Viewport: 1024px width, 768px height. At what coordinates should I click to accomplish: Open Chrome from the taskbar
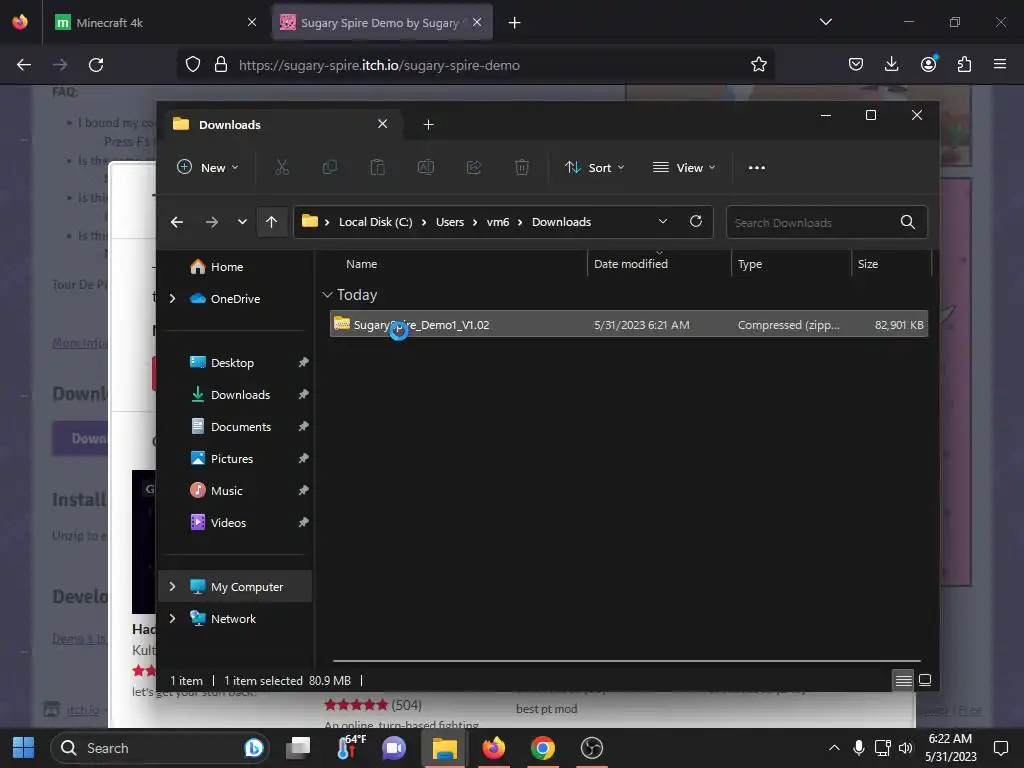(x=543, y=748)
